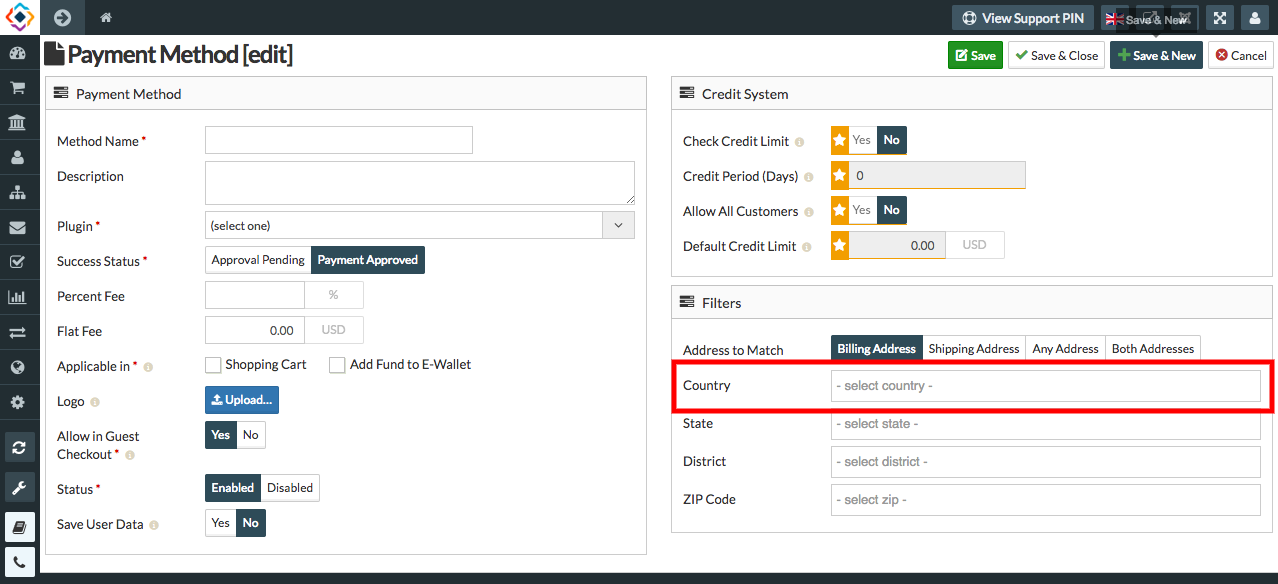
Task: Select the Any Address option
Action: point(1065,349)
